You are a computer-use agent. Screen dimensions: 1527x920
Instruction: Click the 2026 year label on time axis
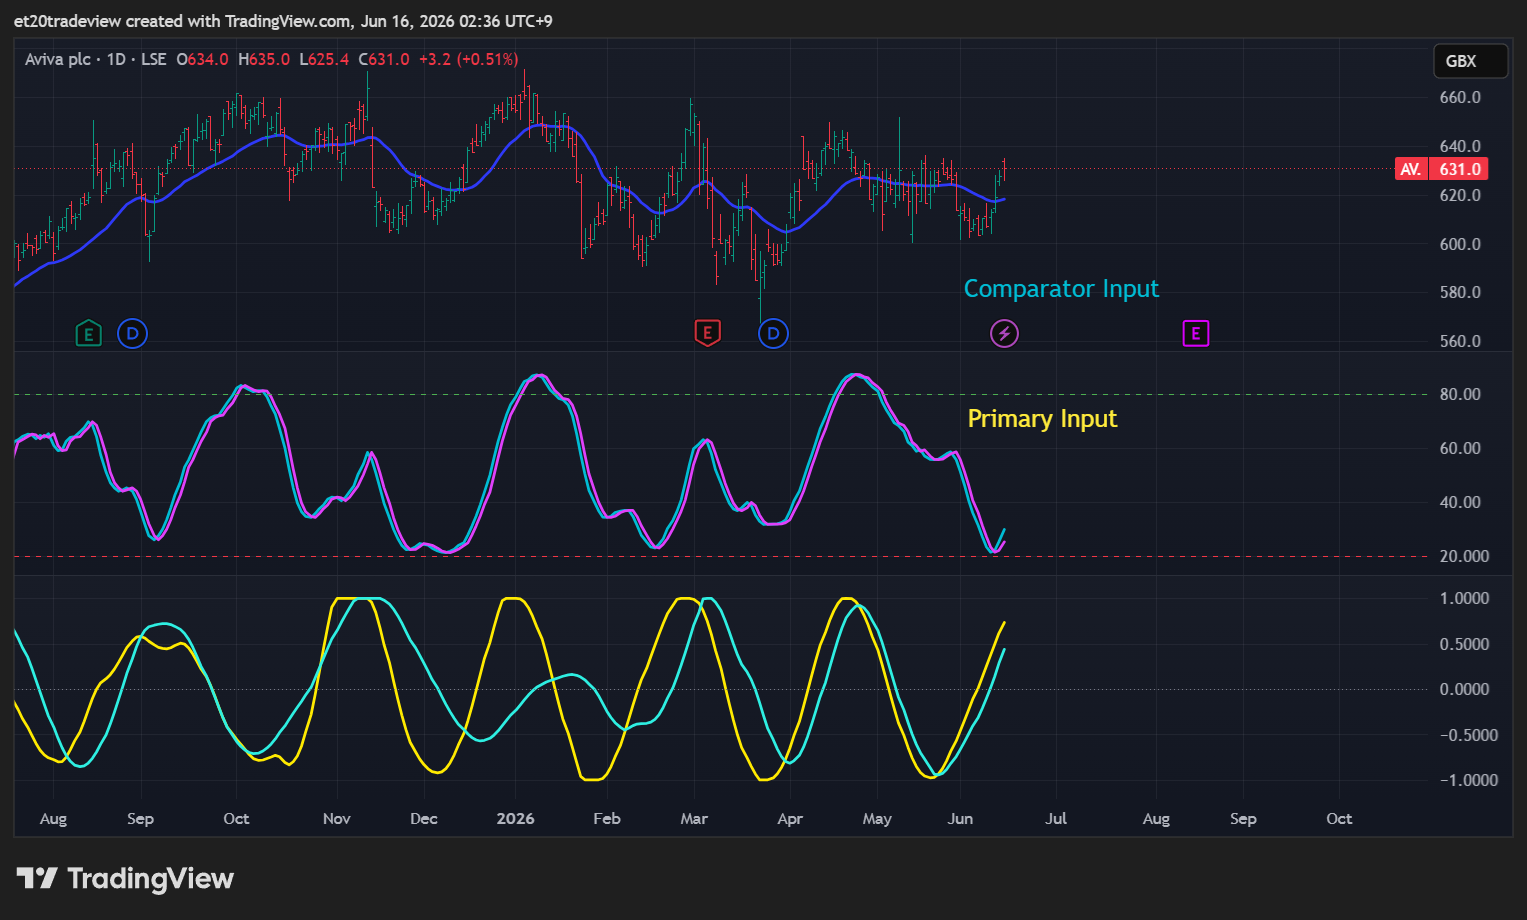[516, 818]
